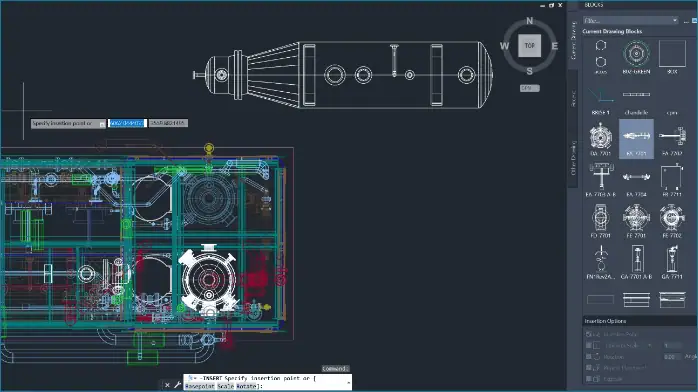
Task: Open the thumbnail view options icon
Action: 694,20
